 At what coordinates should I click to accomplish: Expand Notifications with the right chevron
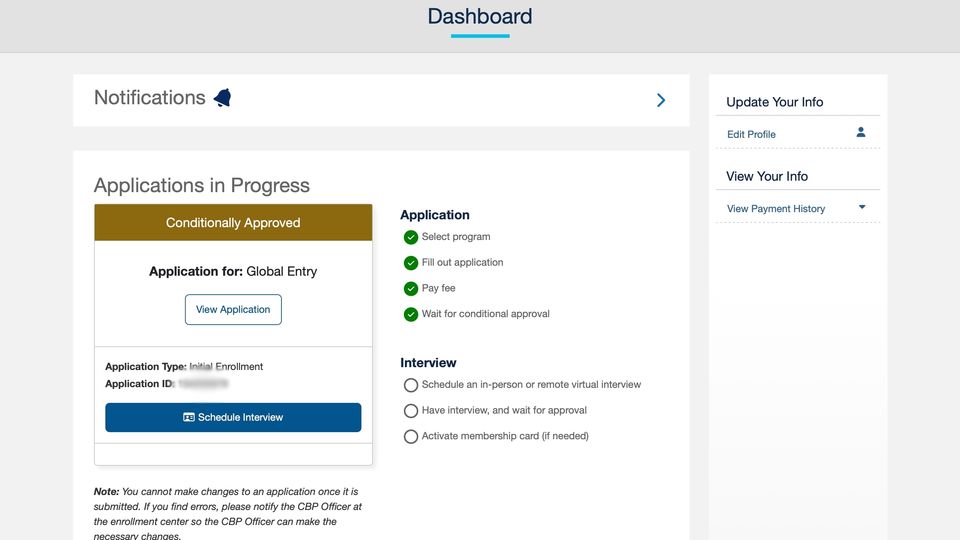[661, 100]
